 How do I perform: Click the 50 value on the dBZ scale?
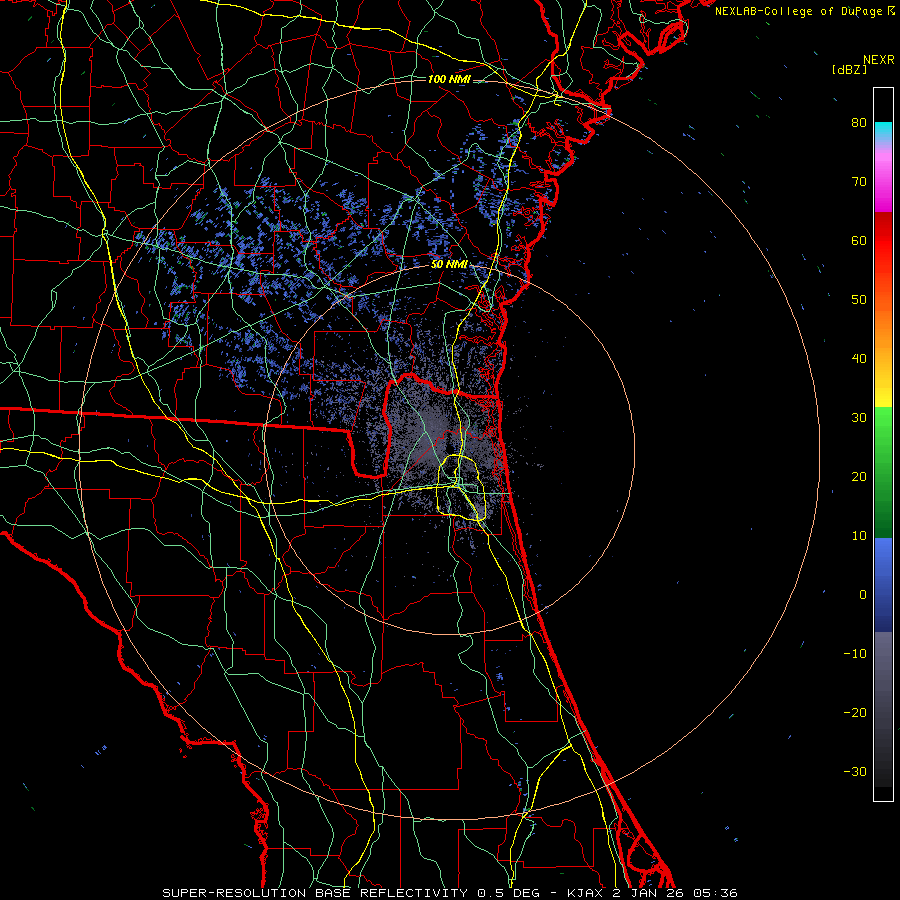coord(859,300)
